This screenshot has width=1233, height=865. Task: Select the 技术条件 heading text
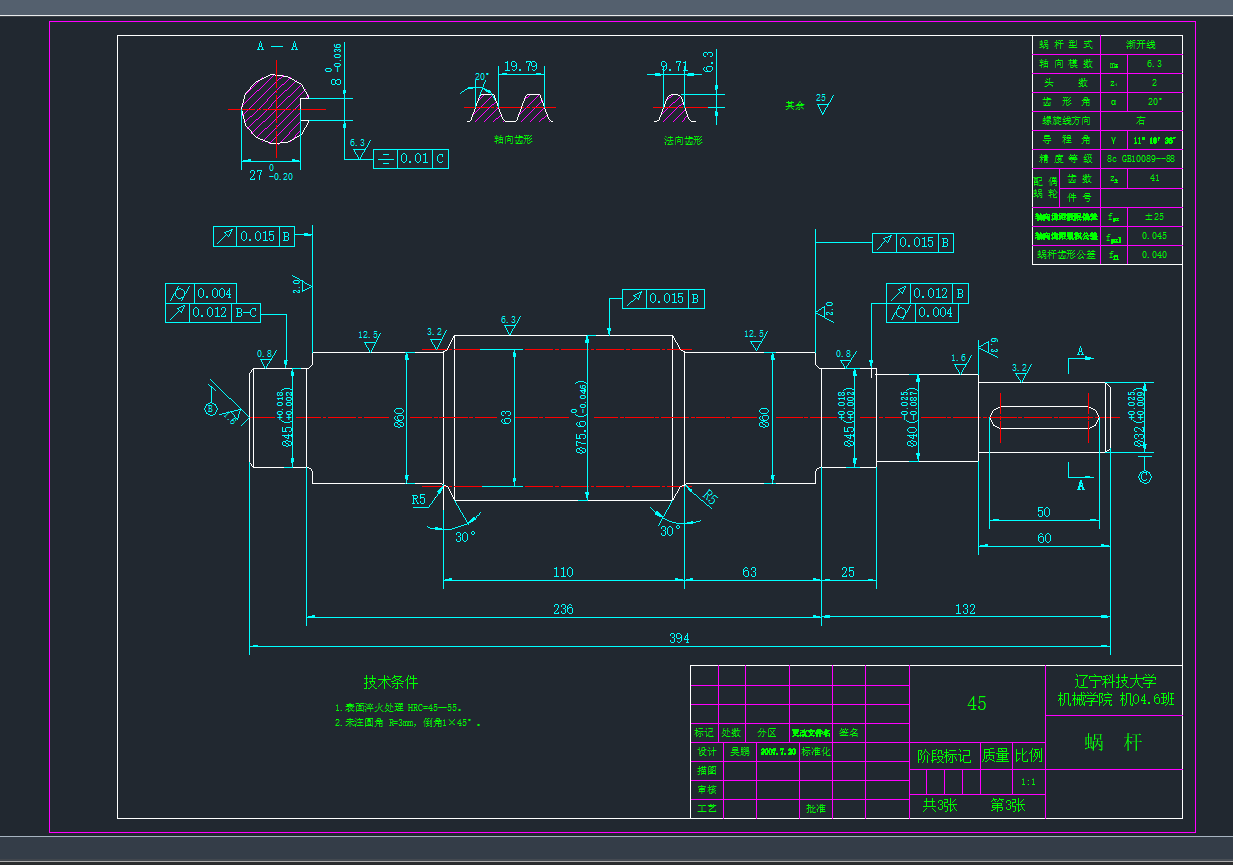click(390, 683)
